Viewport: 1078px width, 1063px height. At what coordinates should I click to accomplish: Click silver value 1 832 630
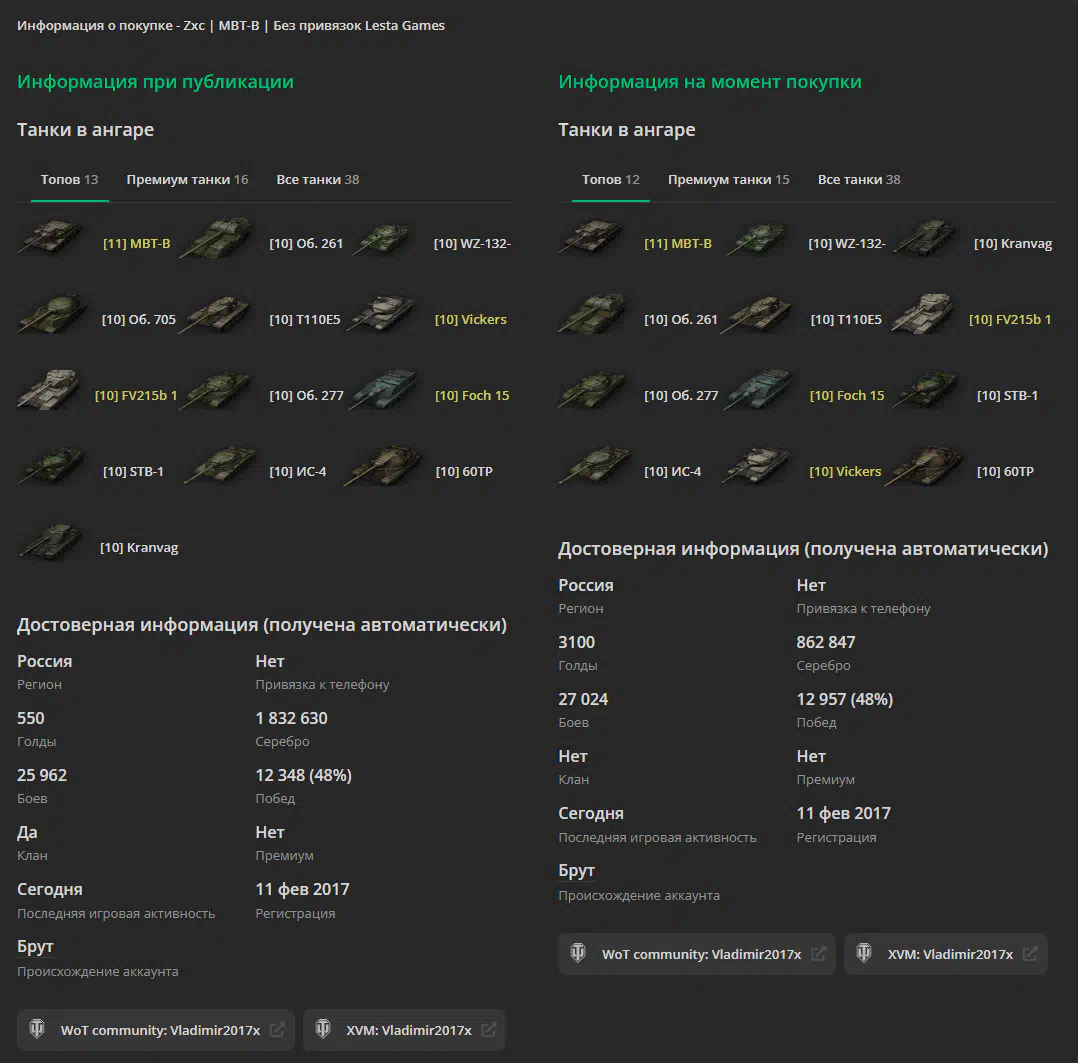(292, 719)
